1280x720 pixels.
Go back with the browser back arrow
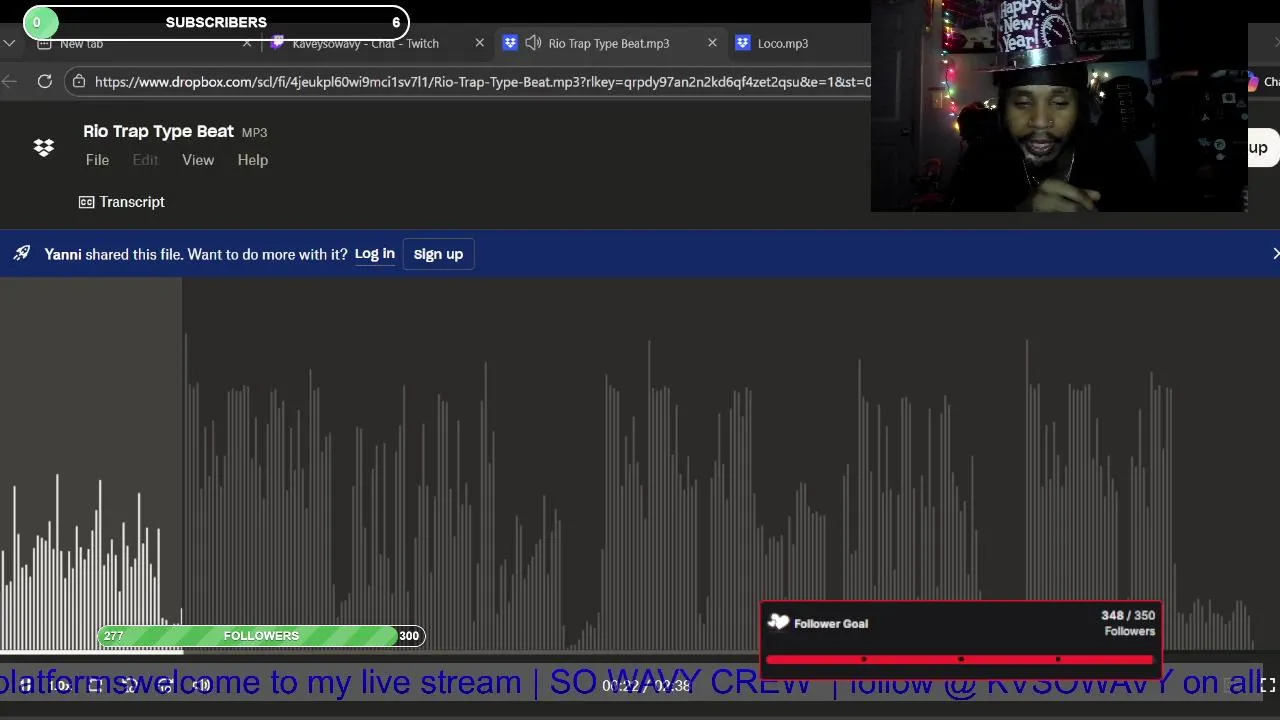point(10,81)
